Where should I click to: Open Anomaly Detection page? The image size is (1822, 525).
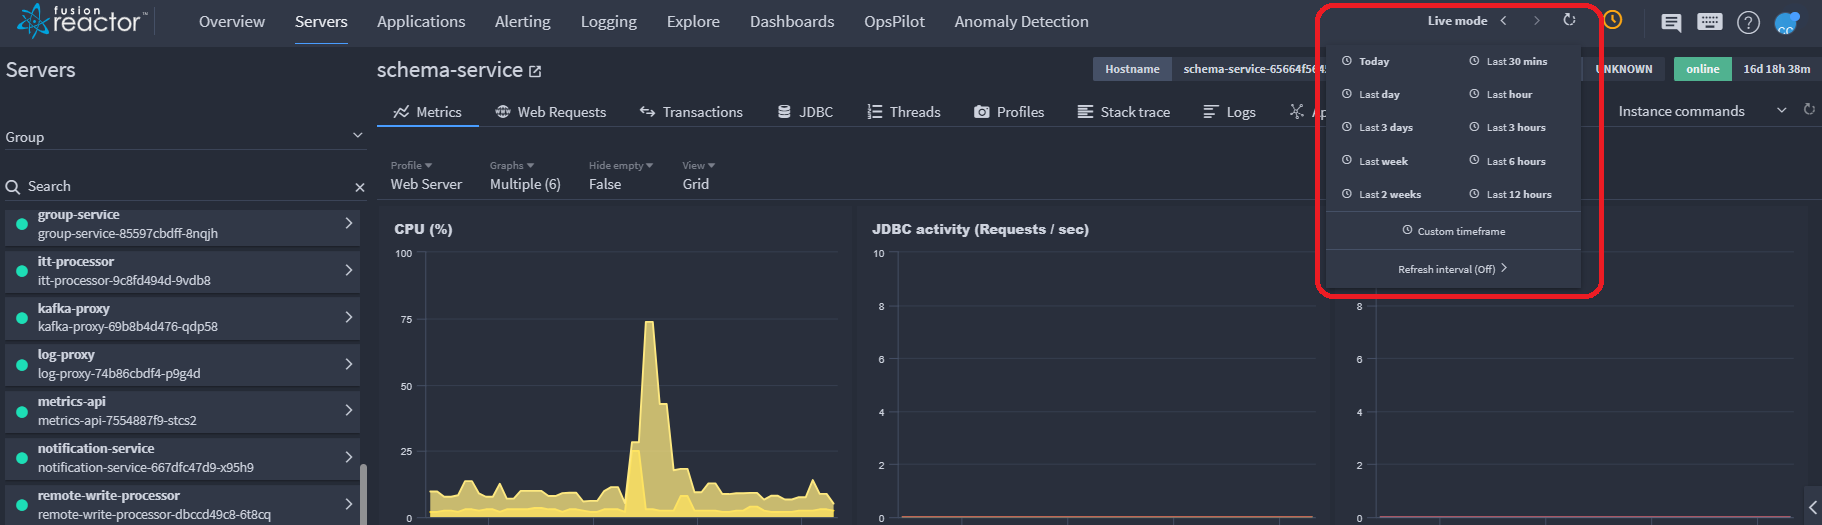[x=1021, y=22]
